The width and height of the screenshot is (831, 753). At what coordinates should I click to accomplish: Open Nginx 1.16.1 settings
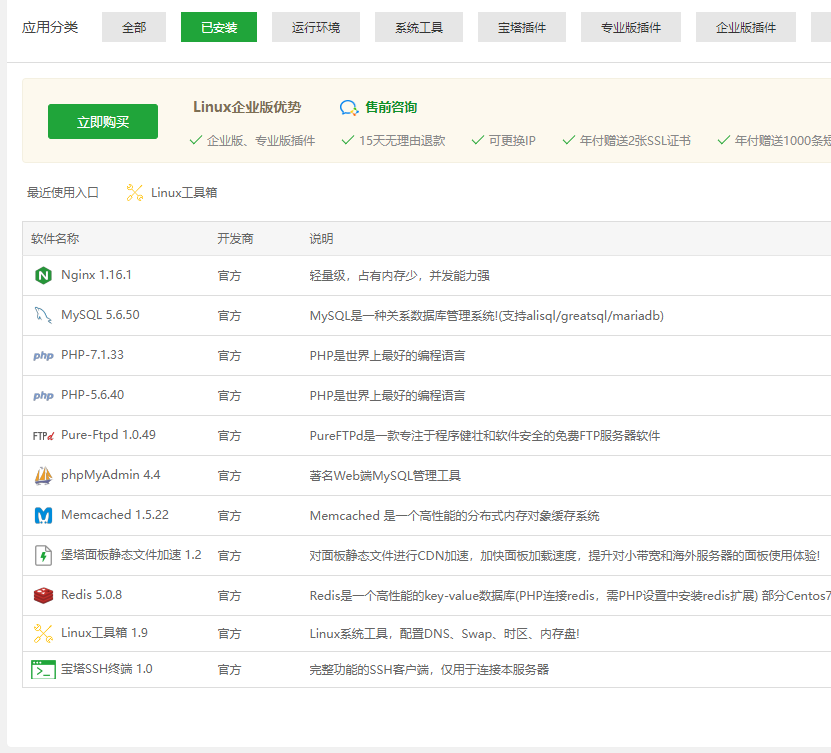click(96, 275)
